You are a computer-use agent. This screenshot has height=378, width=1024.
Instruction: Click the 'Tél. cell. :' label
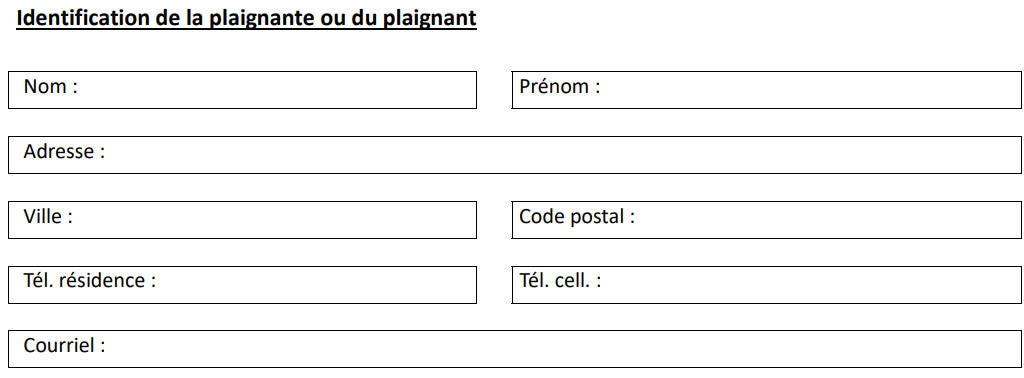click(x=560, y=281)
